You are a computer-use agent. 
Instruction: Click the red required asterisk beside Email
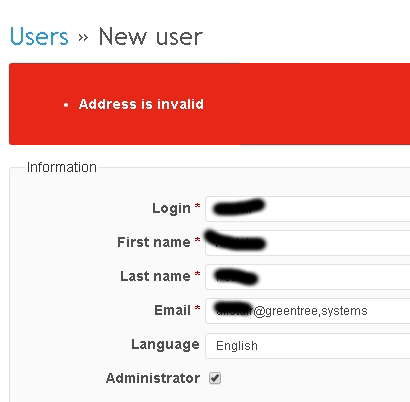click(197, 308)
